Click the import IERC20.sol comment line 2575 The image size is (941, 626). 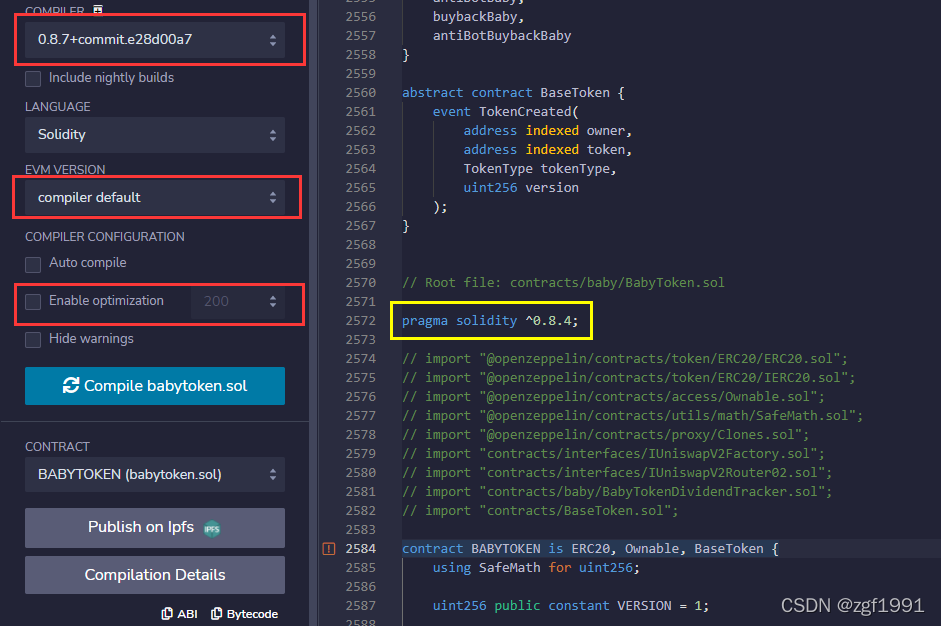(628, 378)
